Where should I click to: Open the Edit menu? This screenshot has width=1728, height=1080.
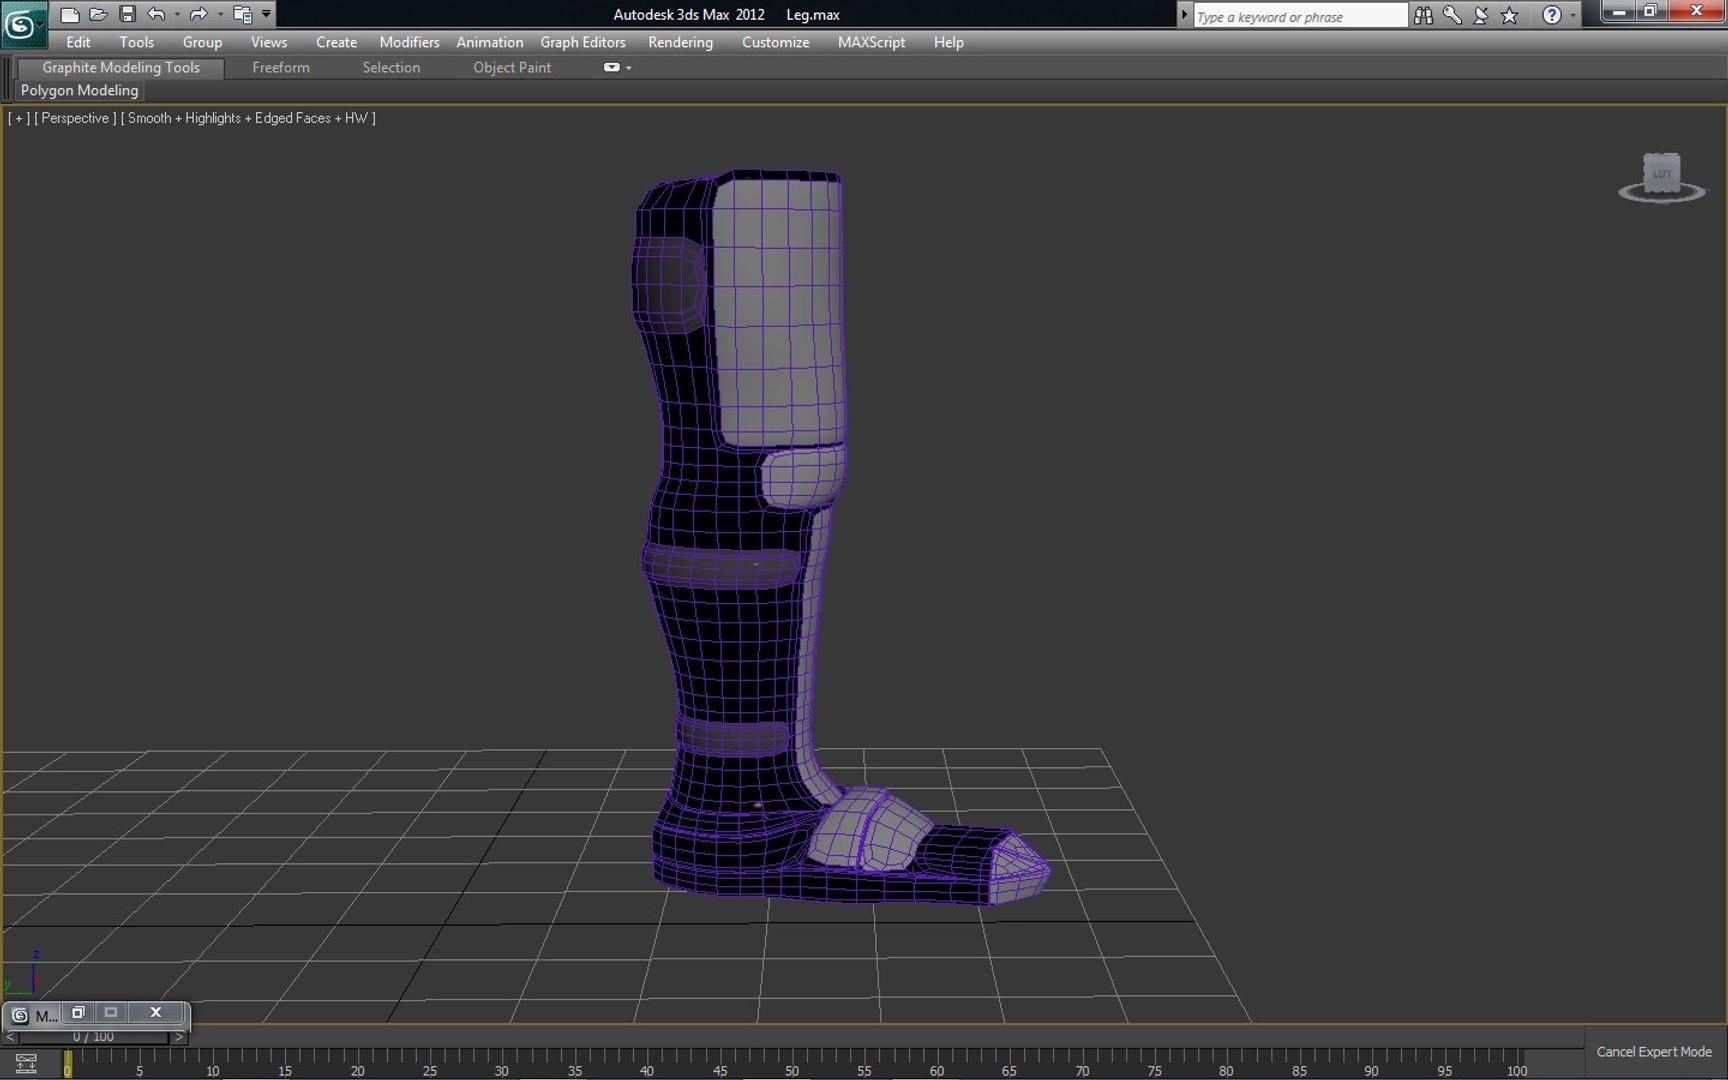click(78, 42)
